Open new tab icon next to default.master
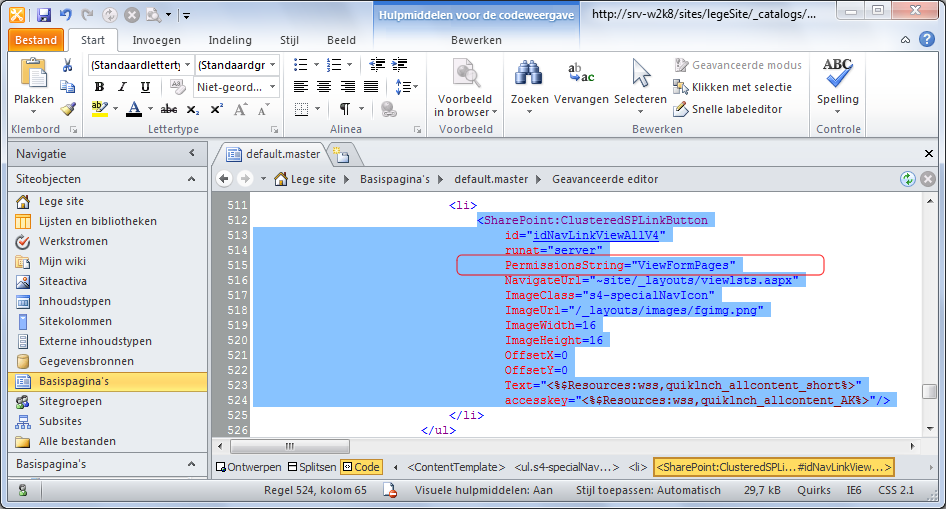This screenshot has height=509, width=946. click(341, 154)
